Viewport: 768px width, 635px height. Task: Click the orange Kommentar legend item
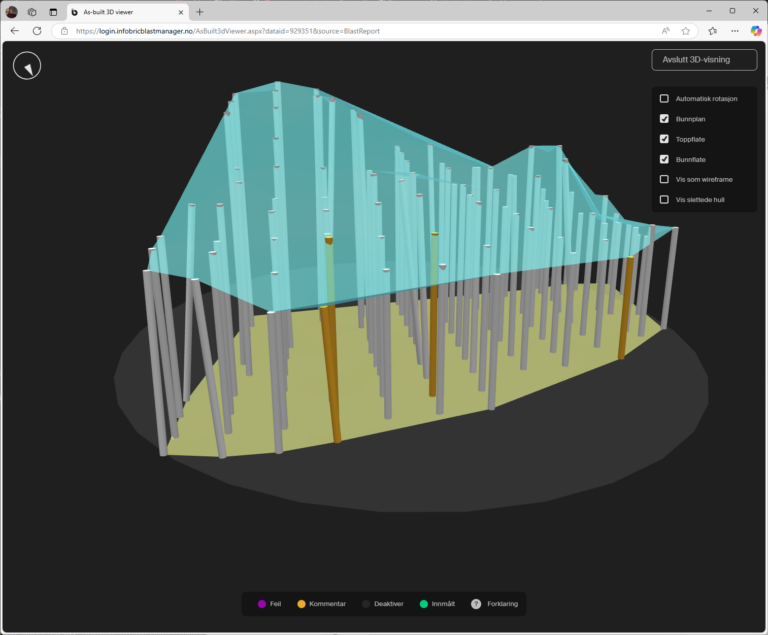click(x=321, y=604)
